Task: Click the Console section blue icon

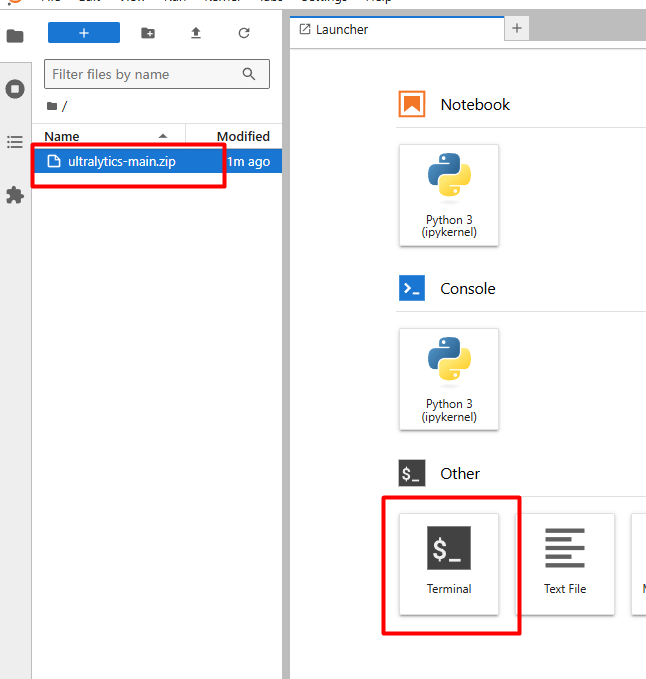Action: [x=412, y=288]
